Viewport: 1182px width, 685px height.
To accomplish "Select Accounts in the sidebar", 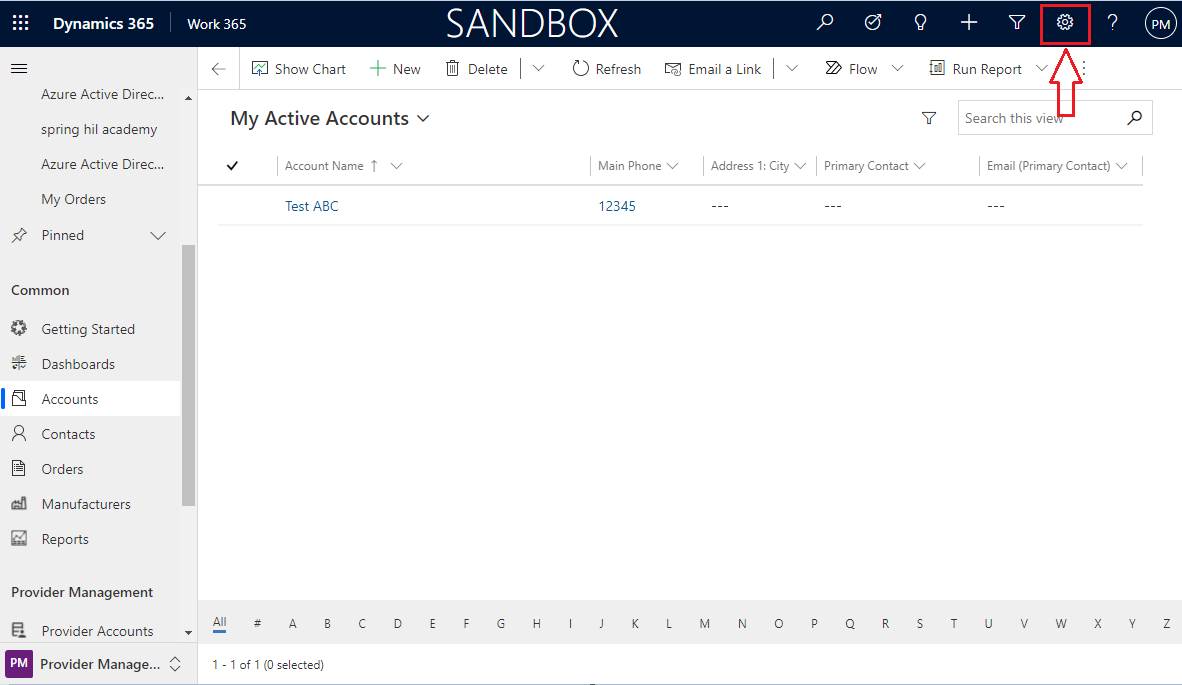I will [90, 399].
